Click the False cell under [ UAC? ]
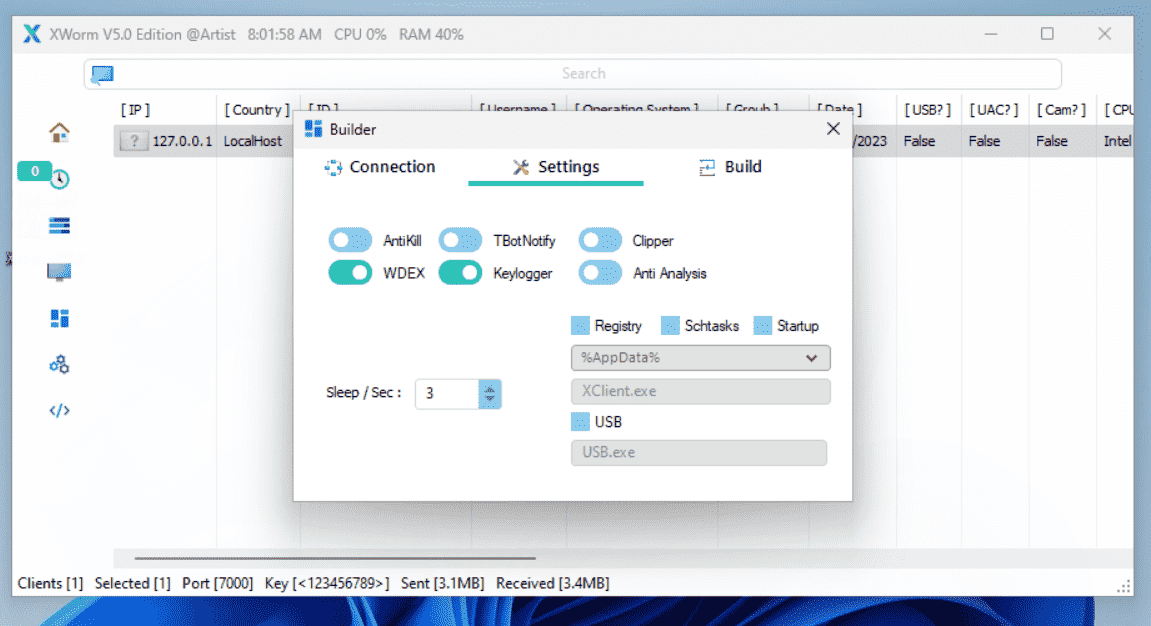 984,141
